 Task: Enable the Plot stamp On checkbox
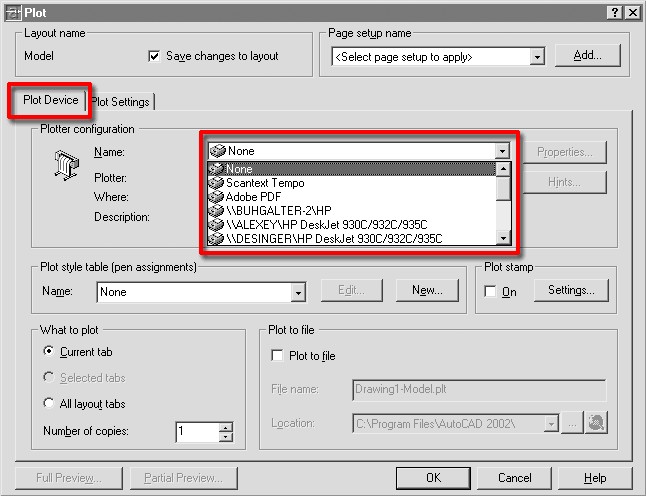[x=490, y=292]
